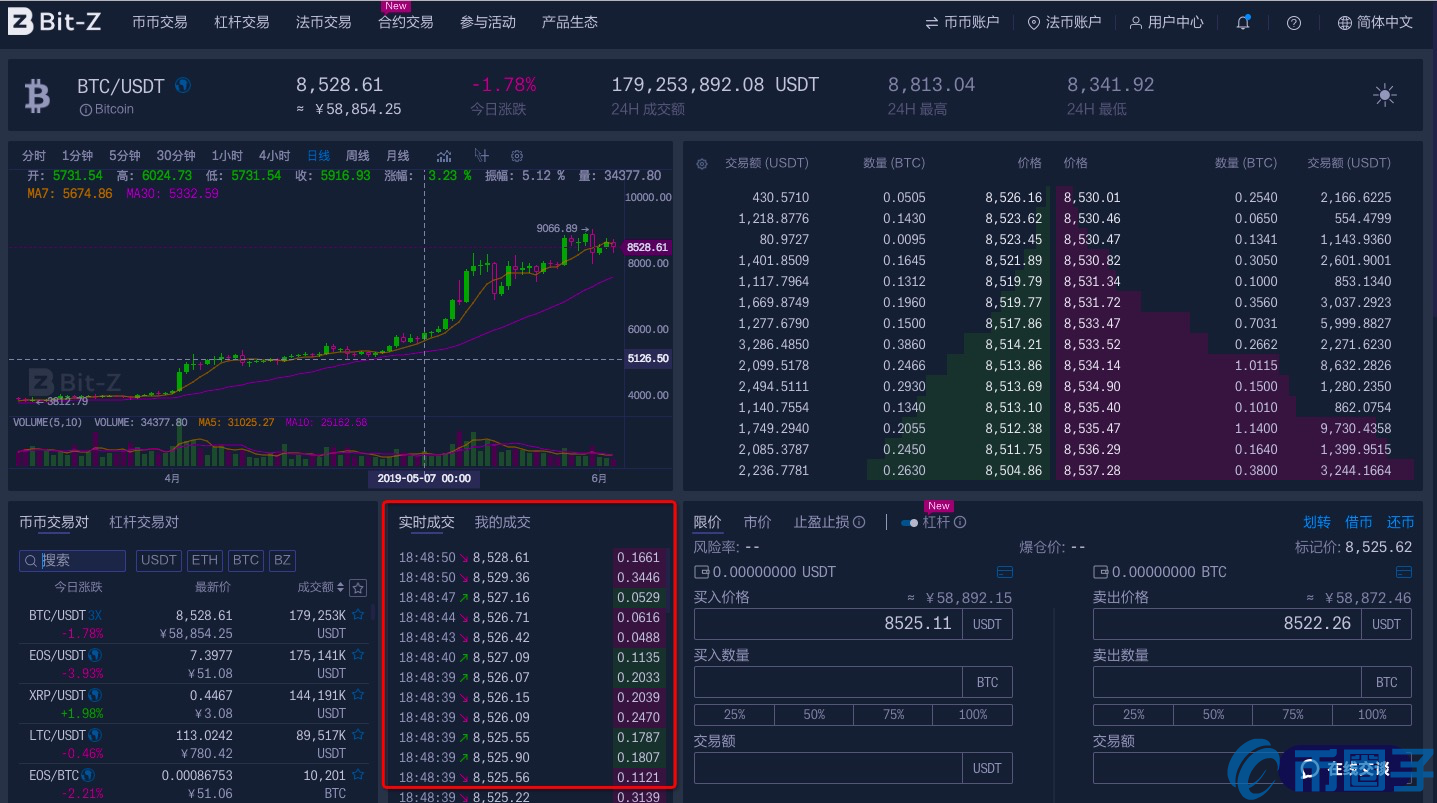Viewport: 1437px width, 803px height.
Task: Select sell order price 8,530.01
Action: point(1092,197)
